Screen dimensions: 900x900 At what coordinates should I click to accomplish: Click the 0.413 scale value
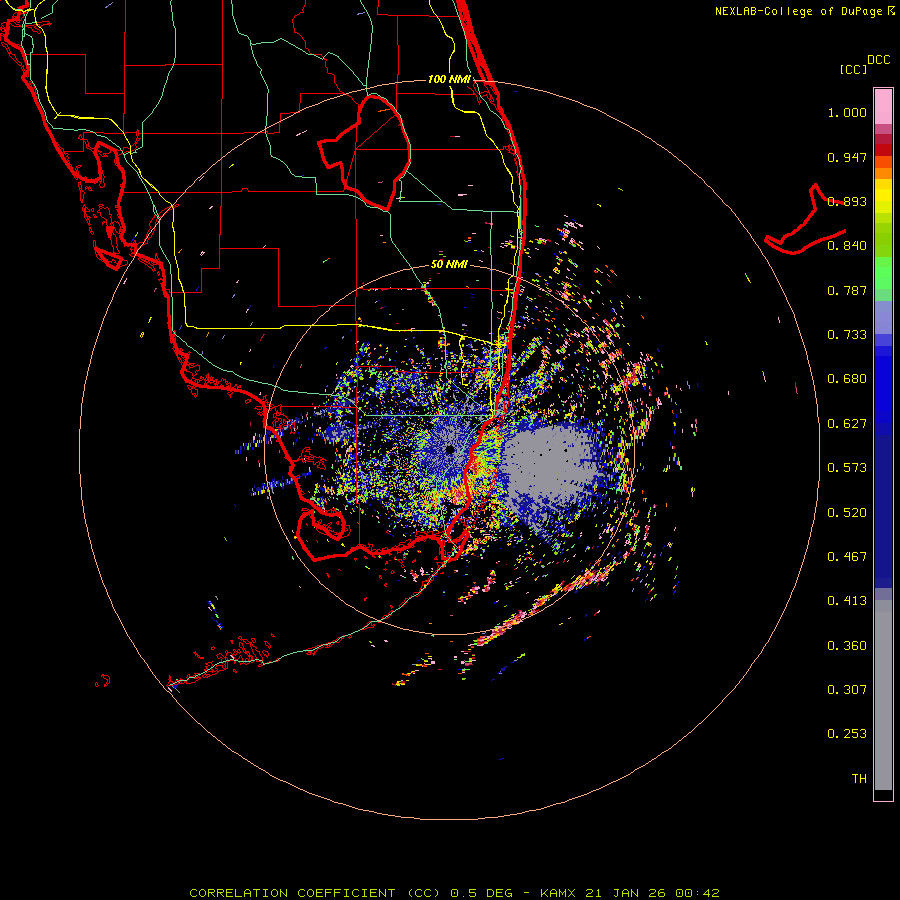pyautogui.click(x=847, y=601)
